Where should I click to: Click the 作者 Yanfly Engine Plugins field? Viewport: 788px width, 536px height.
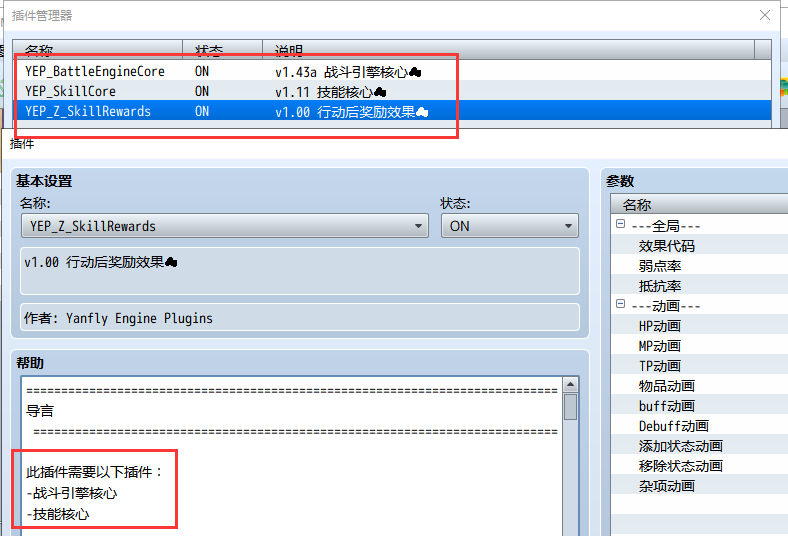(x=300, y=317)
